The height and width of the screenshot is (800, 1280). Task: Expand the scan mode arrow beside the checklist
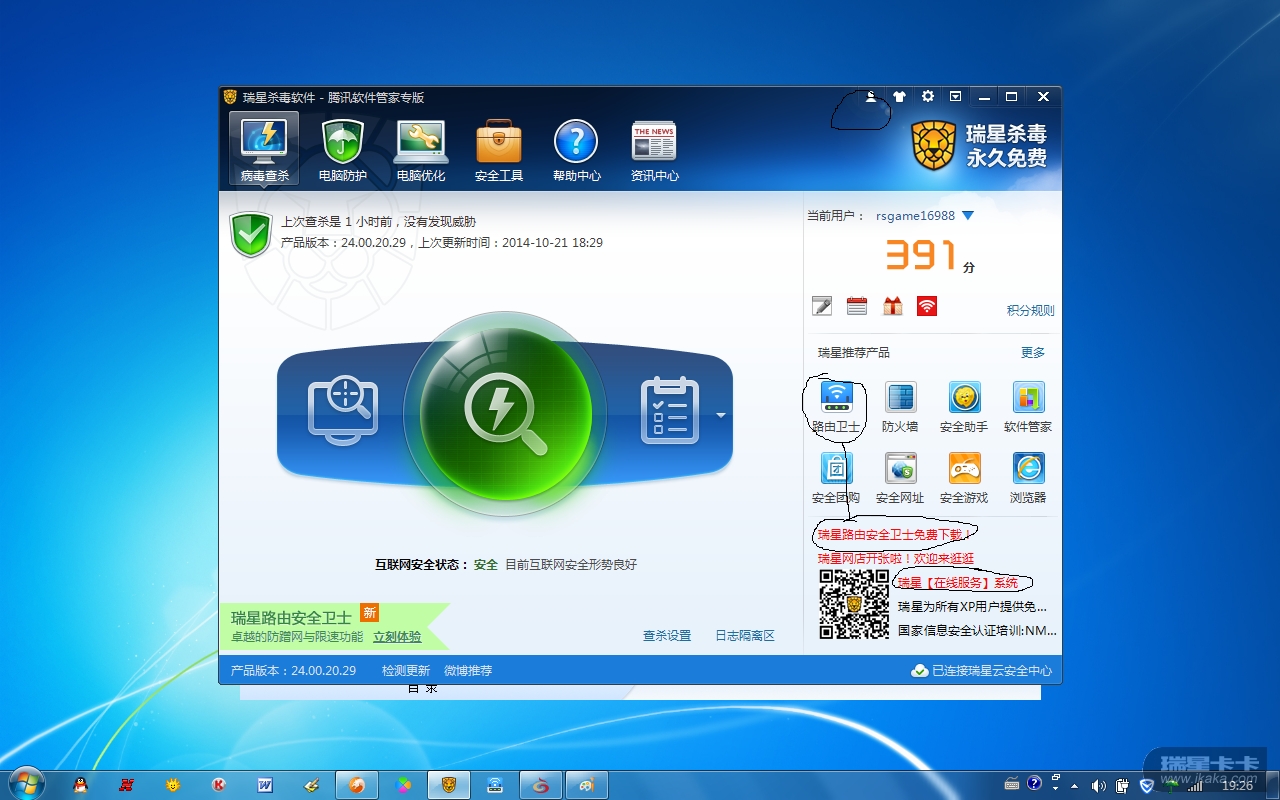click(x=721, y=414)
